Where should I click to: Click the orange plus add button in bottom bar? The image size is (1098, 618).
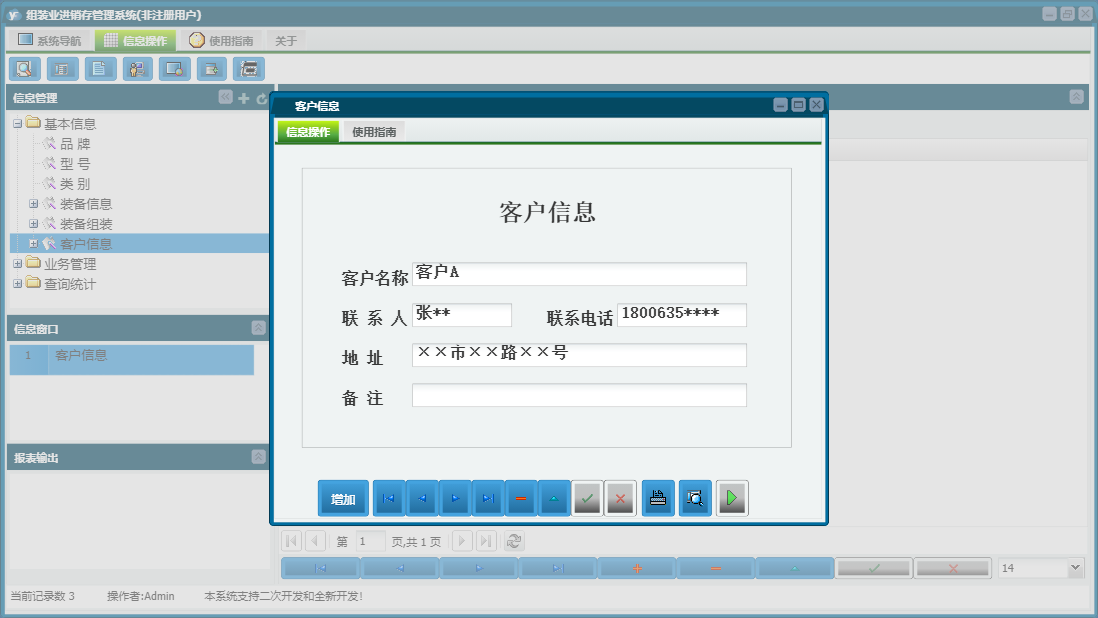637,568
